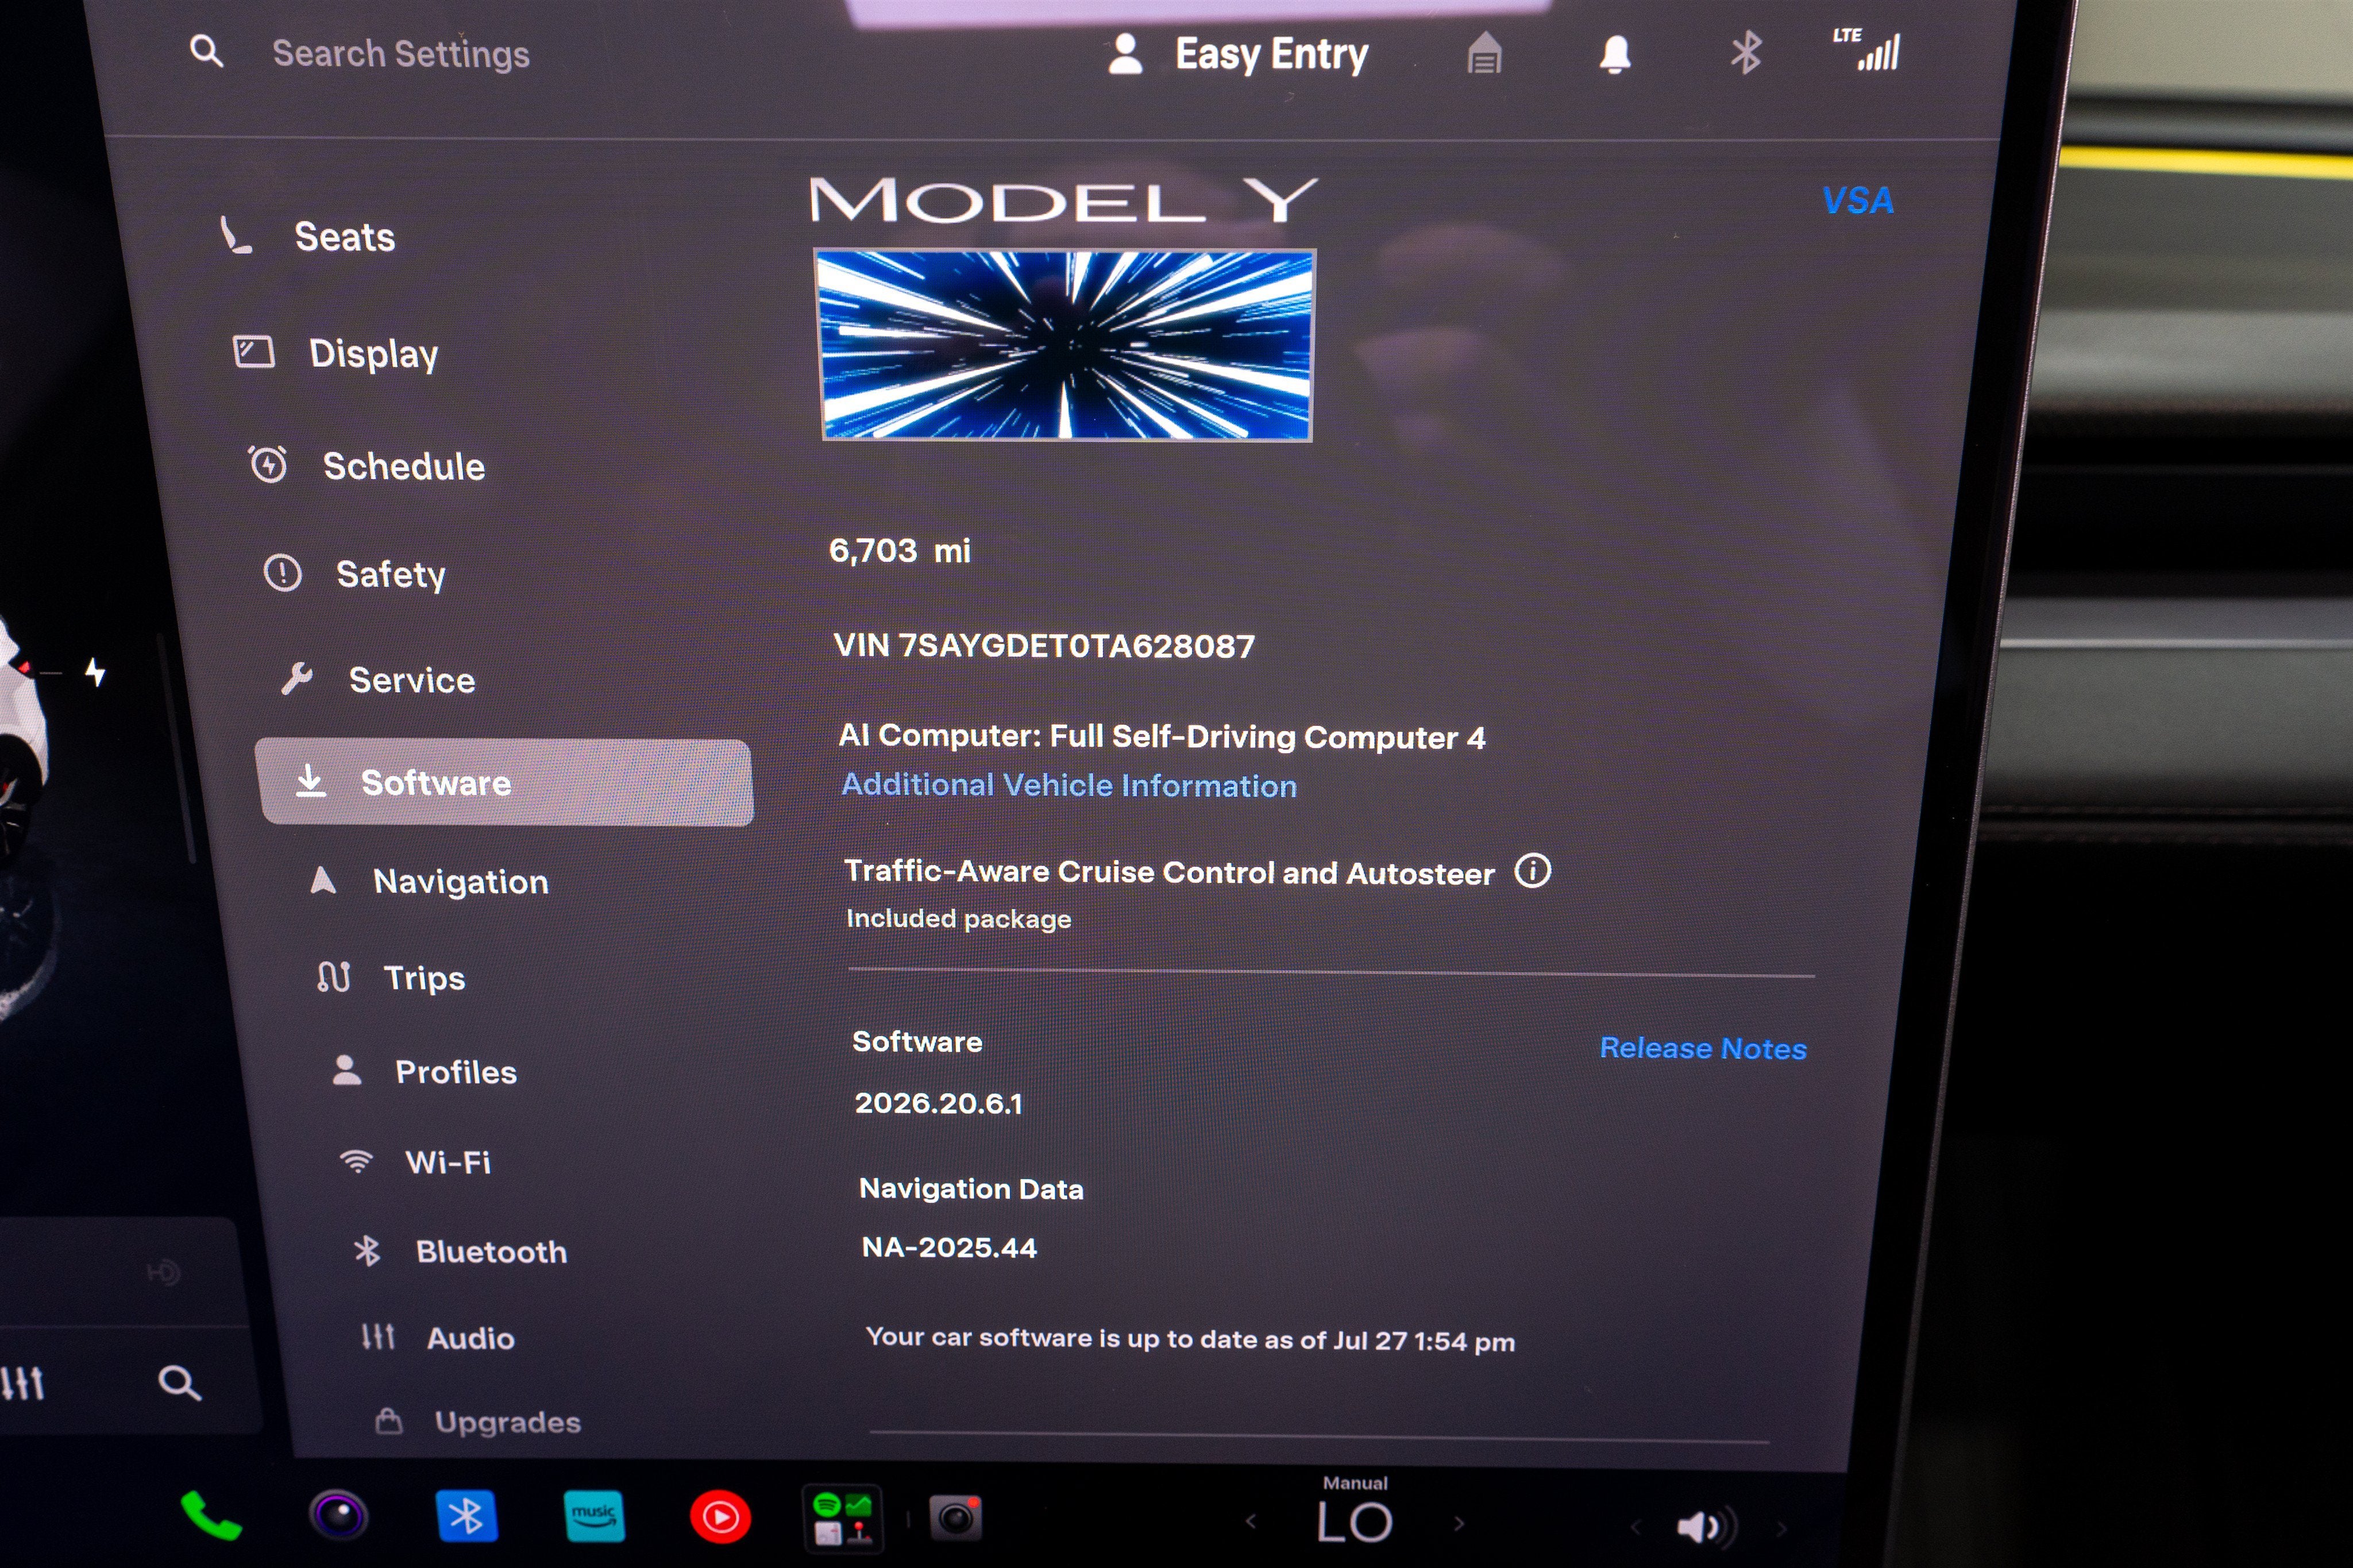Tap the Model Y hyperspace thumbnail
The image size is (2353, 1568).
1065,345
